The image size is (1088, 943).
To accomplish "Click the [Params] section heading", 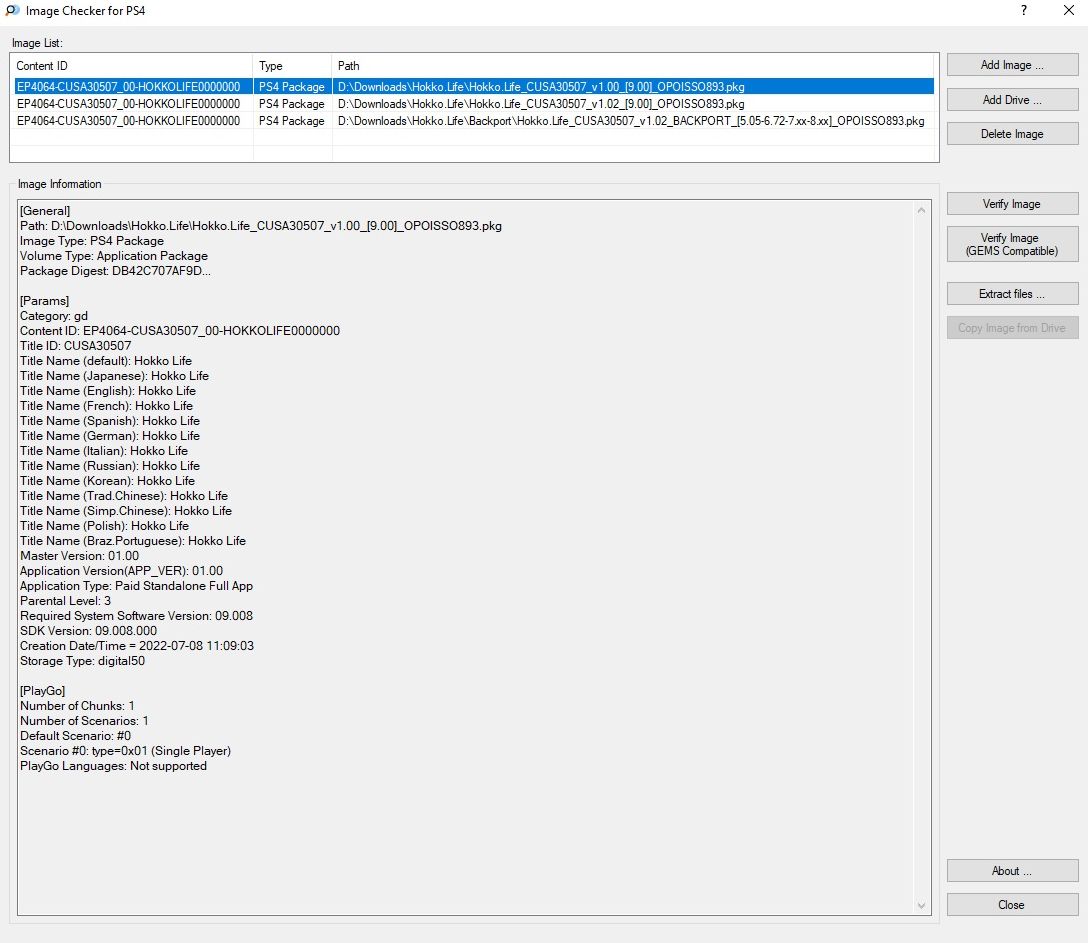I will 44,301.
